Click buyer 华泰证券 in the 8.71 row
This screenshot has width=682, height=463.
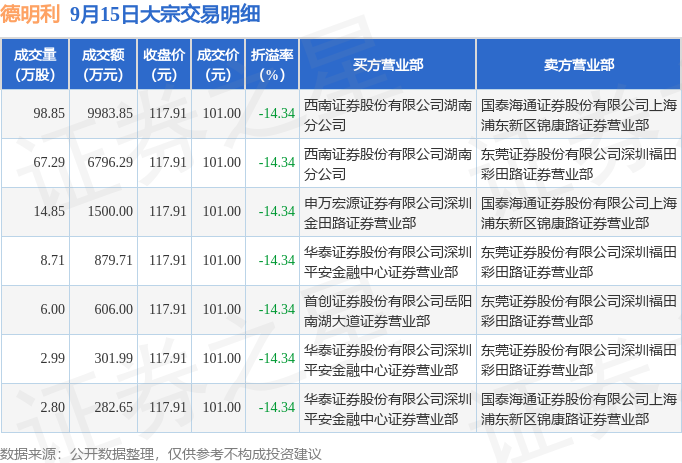pyautogui.click(x=388, y=262)
